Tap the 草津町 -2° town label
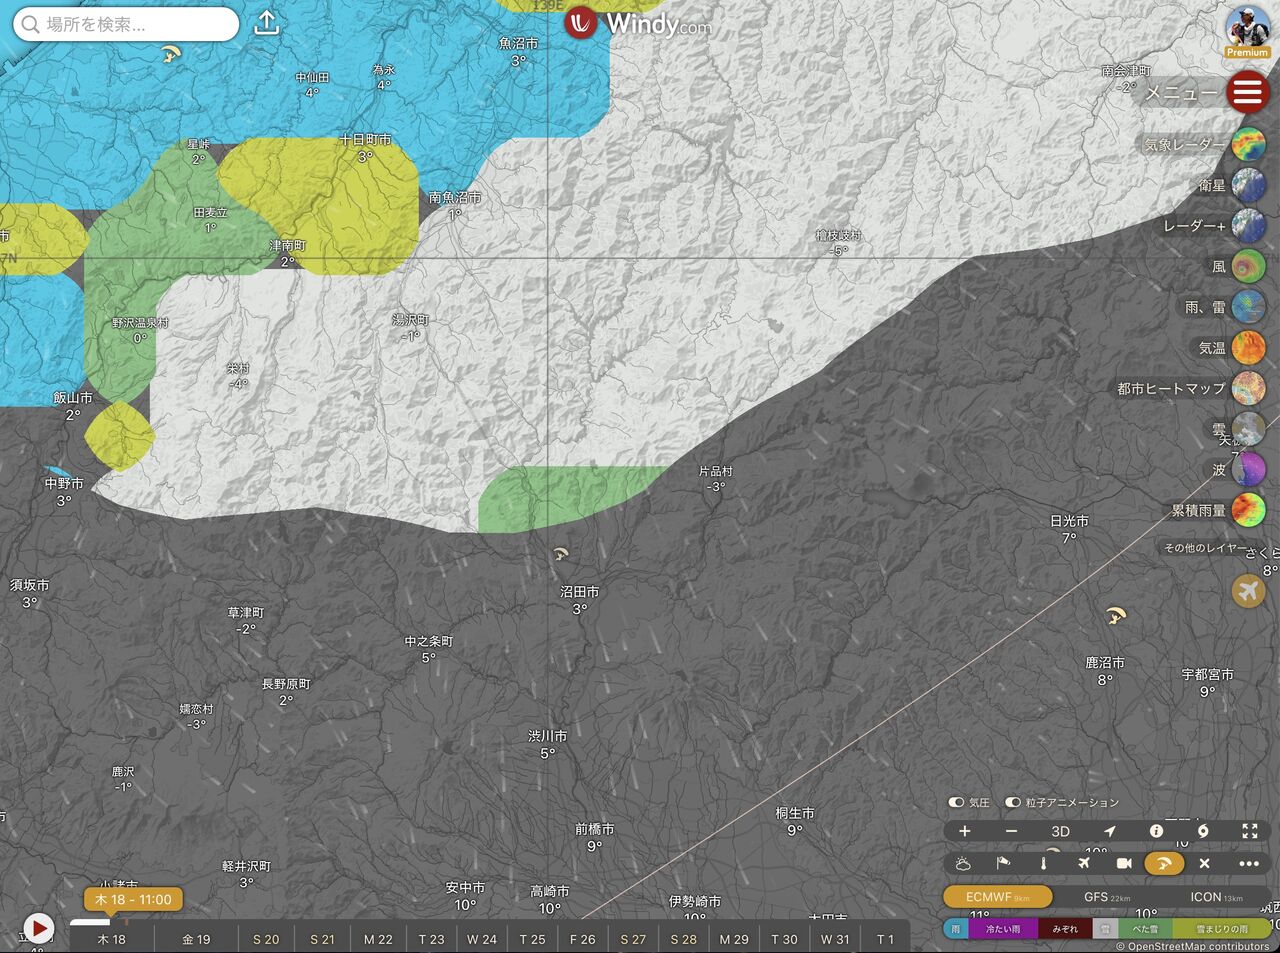1280x953 pixels. 246,621
